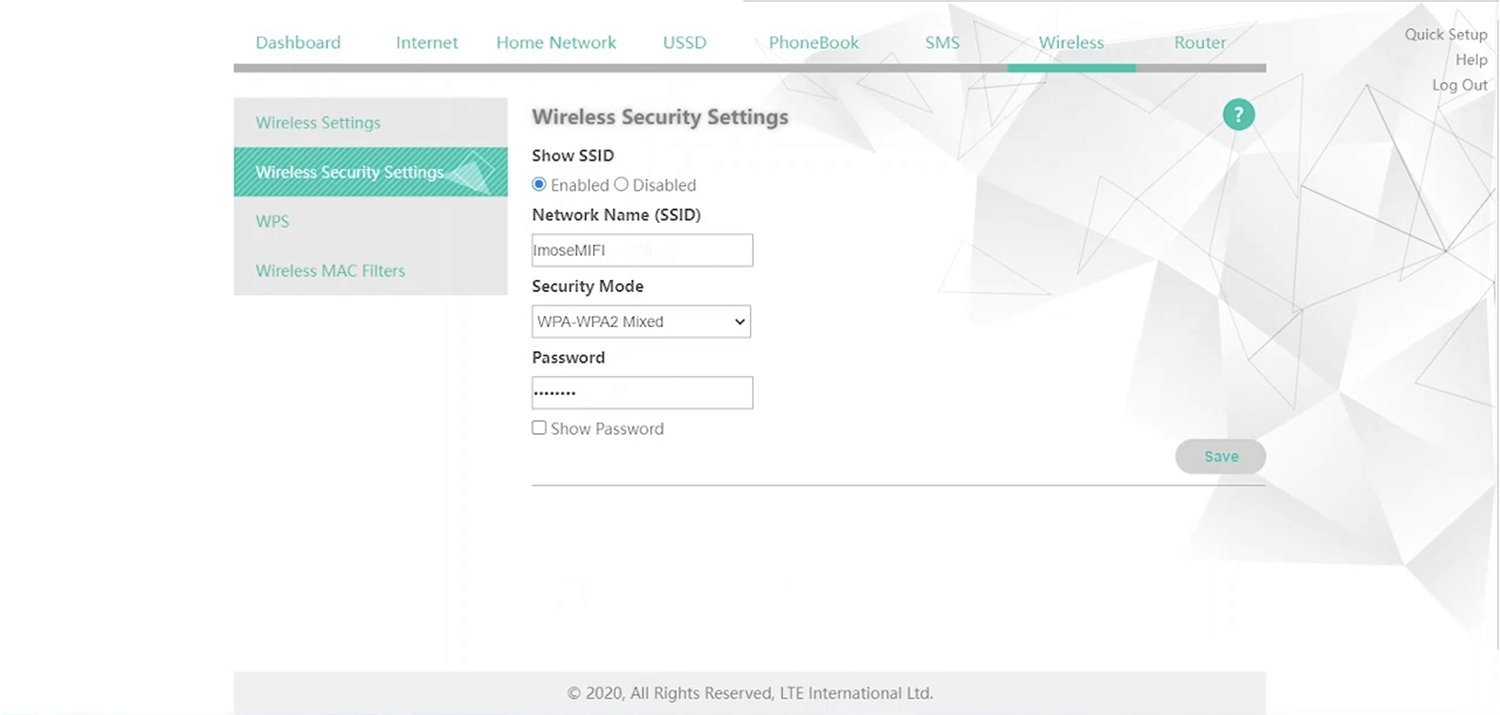
Task: Open Wireless Settings in the sidebar
Action: point(318,123)
